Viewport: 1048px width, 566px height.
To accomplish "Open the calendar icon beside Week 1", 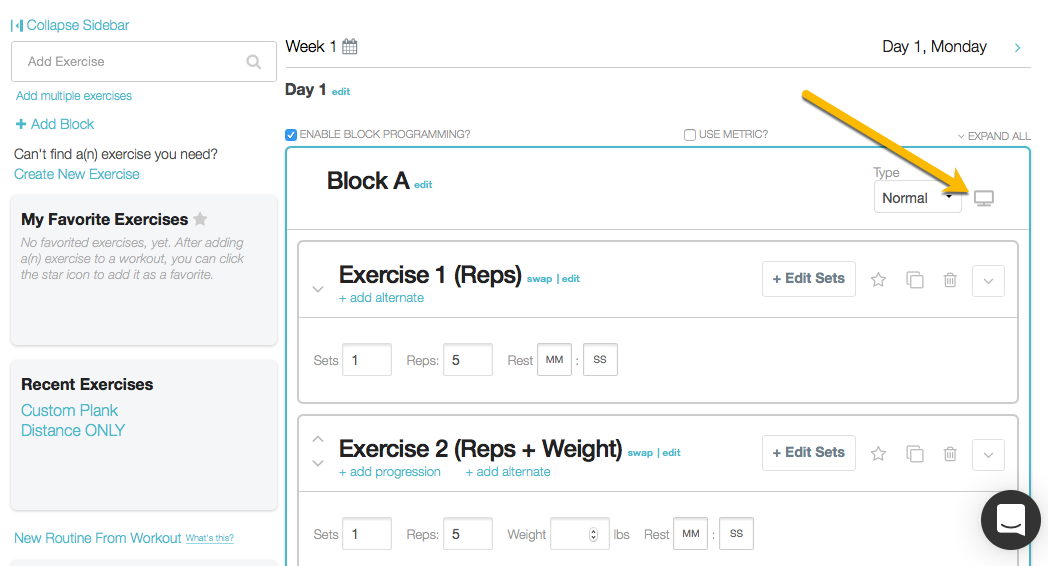I will [350, 46].
